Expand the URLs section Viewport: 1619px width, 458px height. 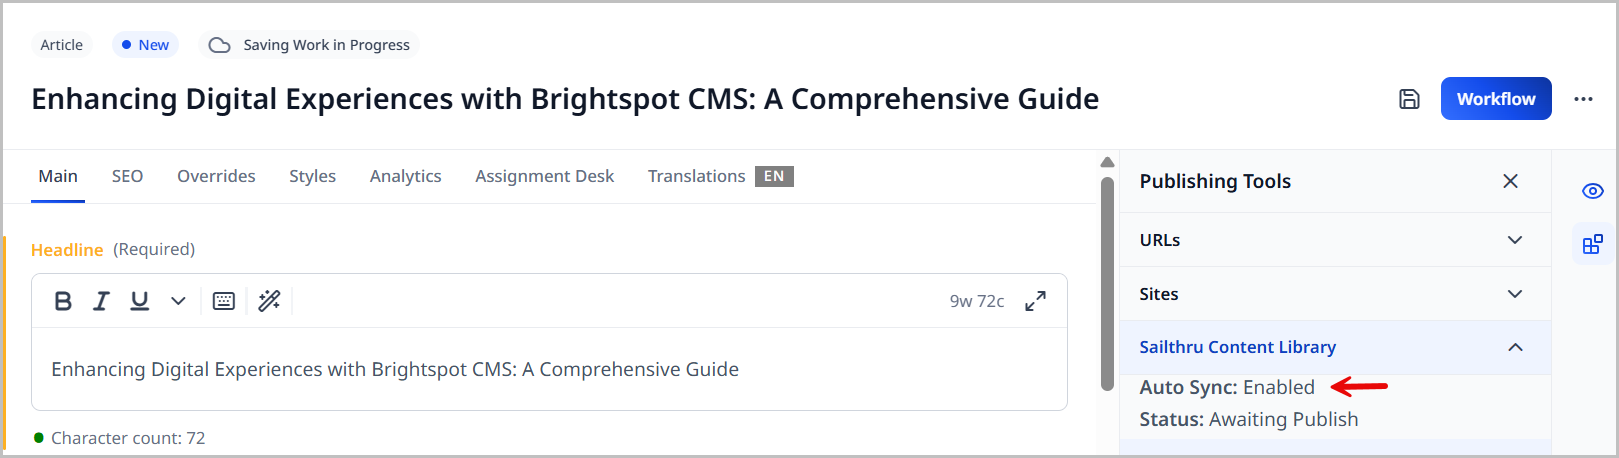point(1515,240)
